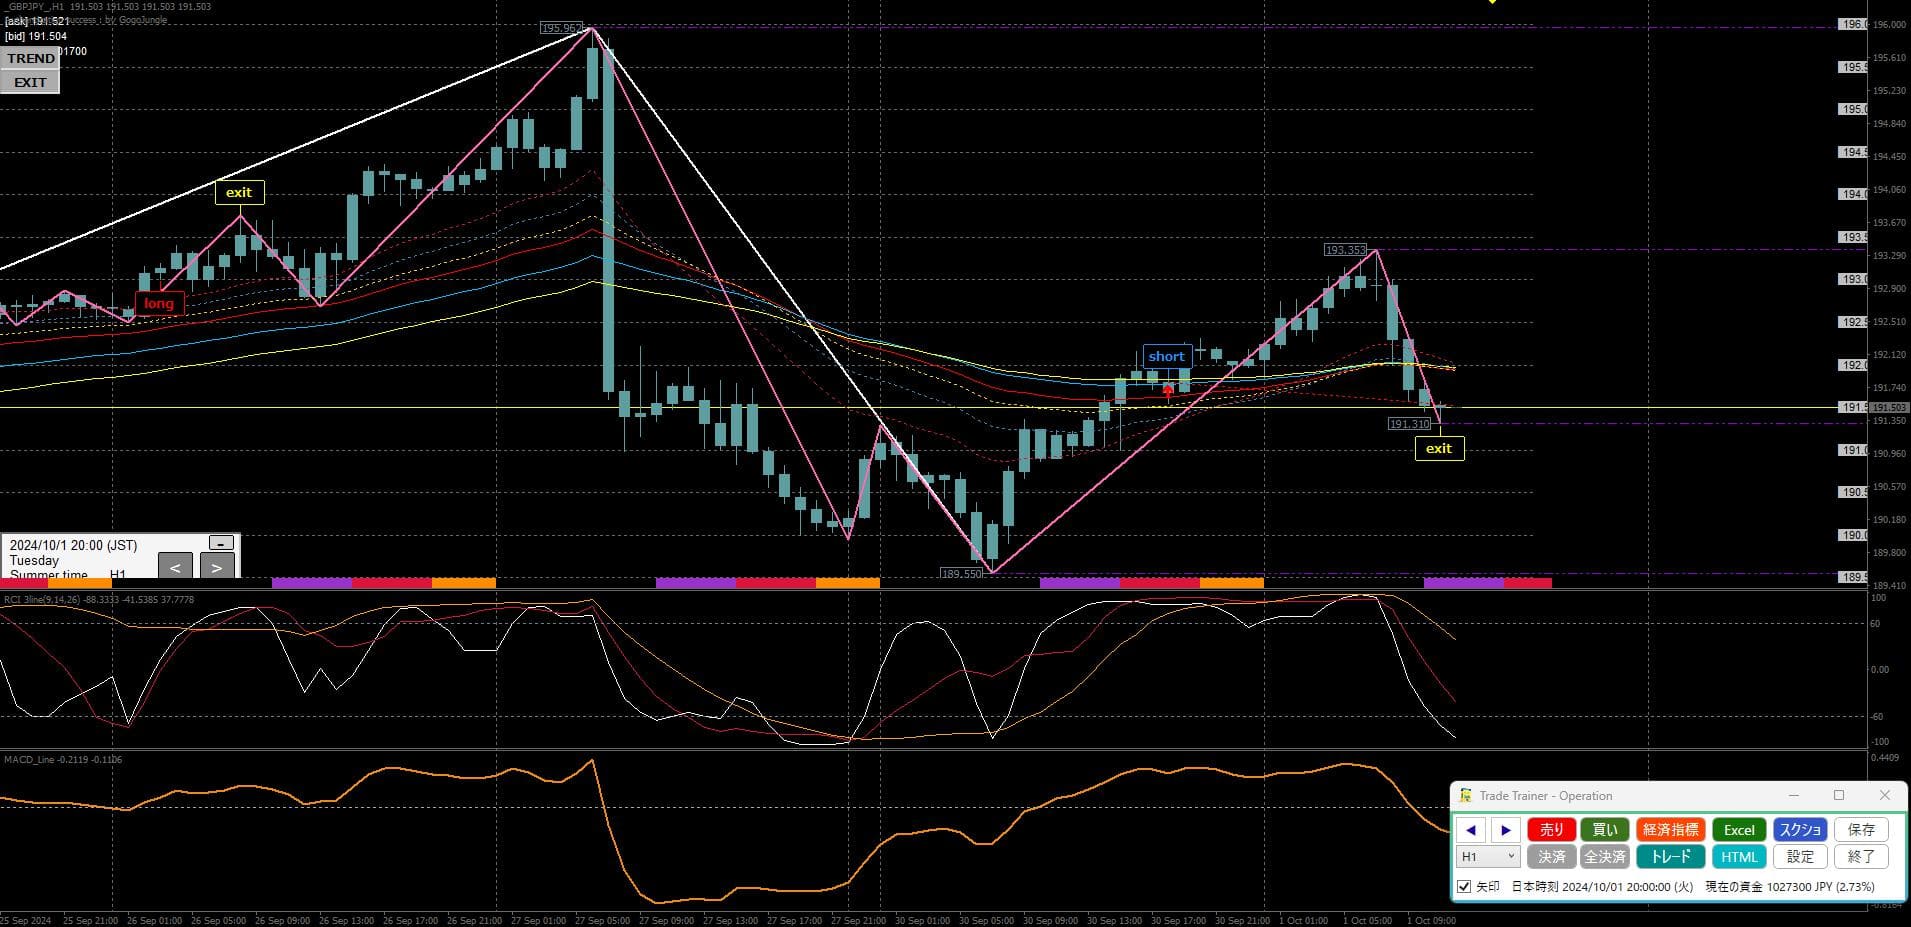Take a screenshot with スクショ button
The height and width of the screenshot is (927, 1911).
coord(1800,830)
